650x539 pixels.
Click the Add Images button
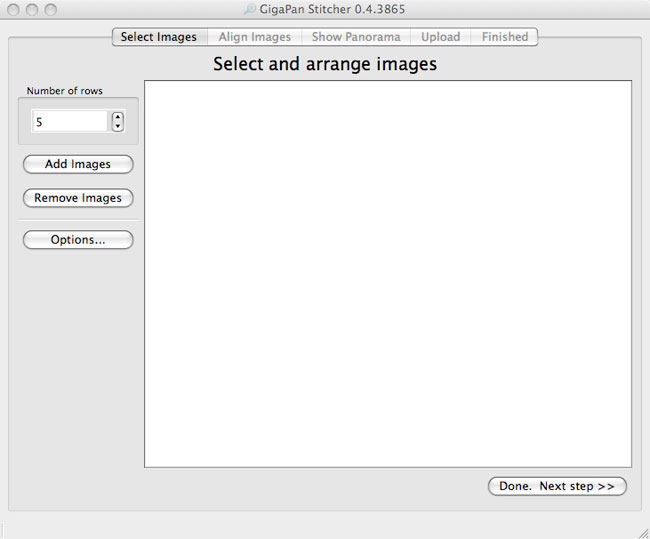(78, 164)
